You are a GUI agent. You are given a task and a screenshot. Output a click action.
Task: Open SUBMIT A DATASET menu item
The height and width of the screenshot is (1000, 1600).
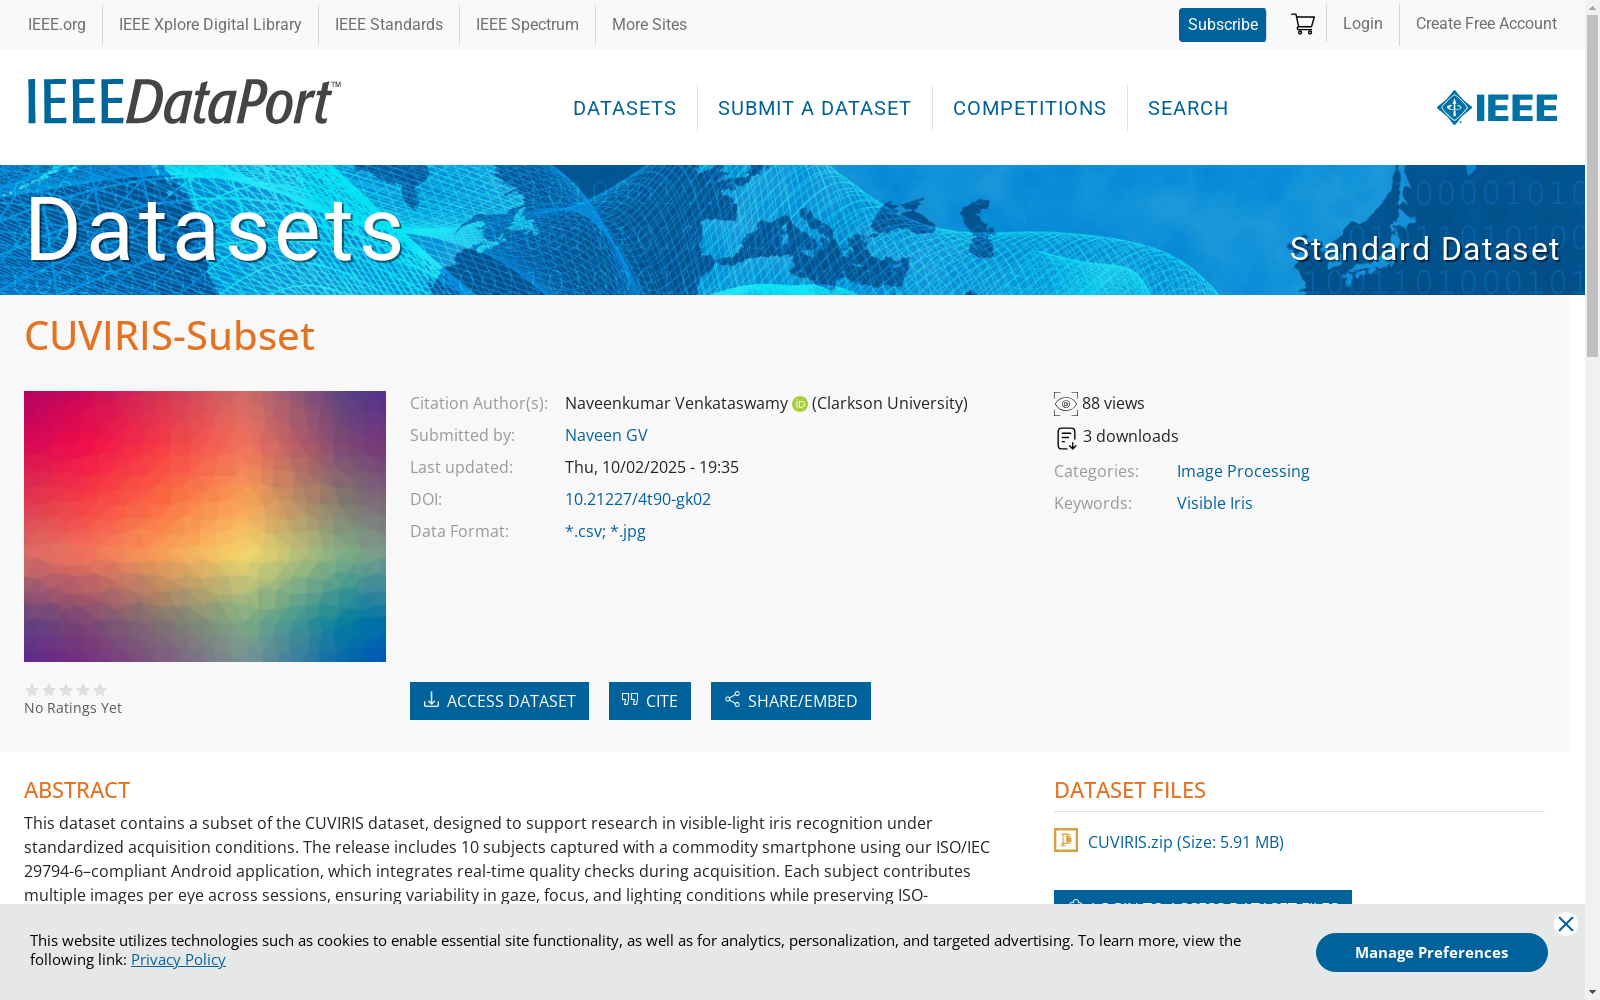815,108
